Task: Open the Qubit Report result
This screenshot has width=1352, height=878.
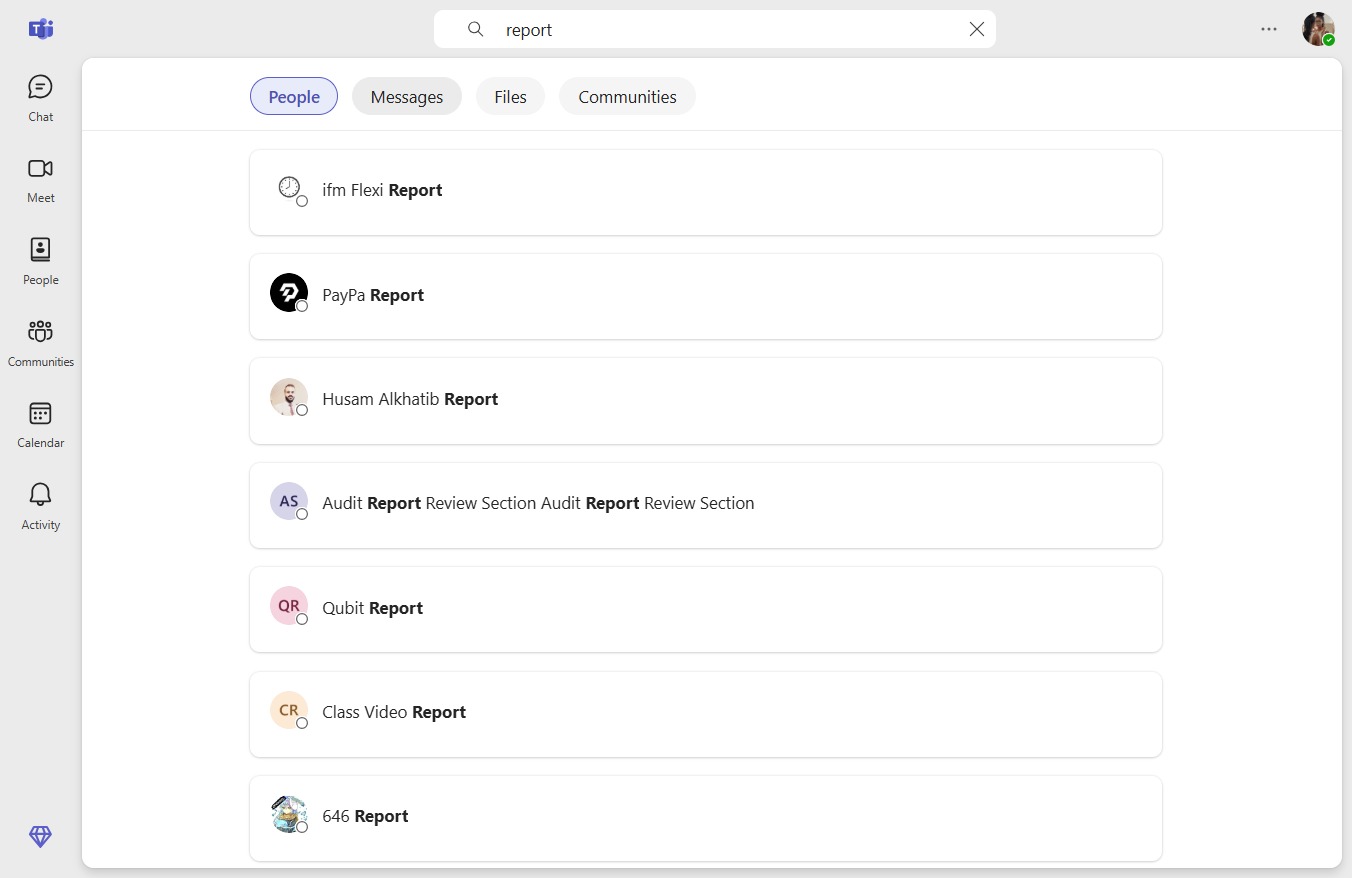Action: click(x=706, y=609)
